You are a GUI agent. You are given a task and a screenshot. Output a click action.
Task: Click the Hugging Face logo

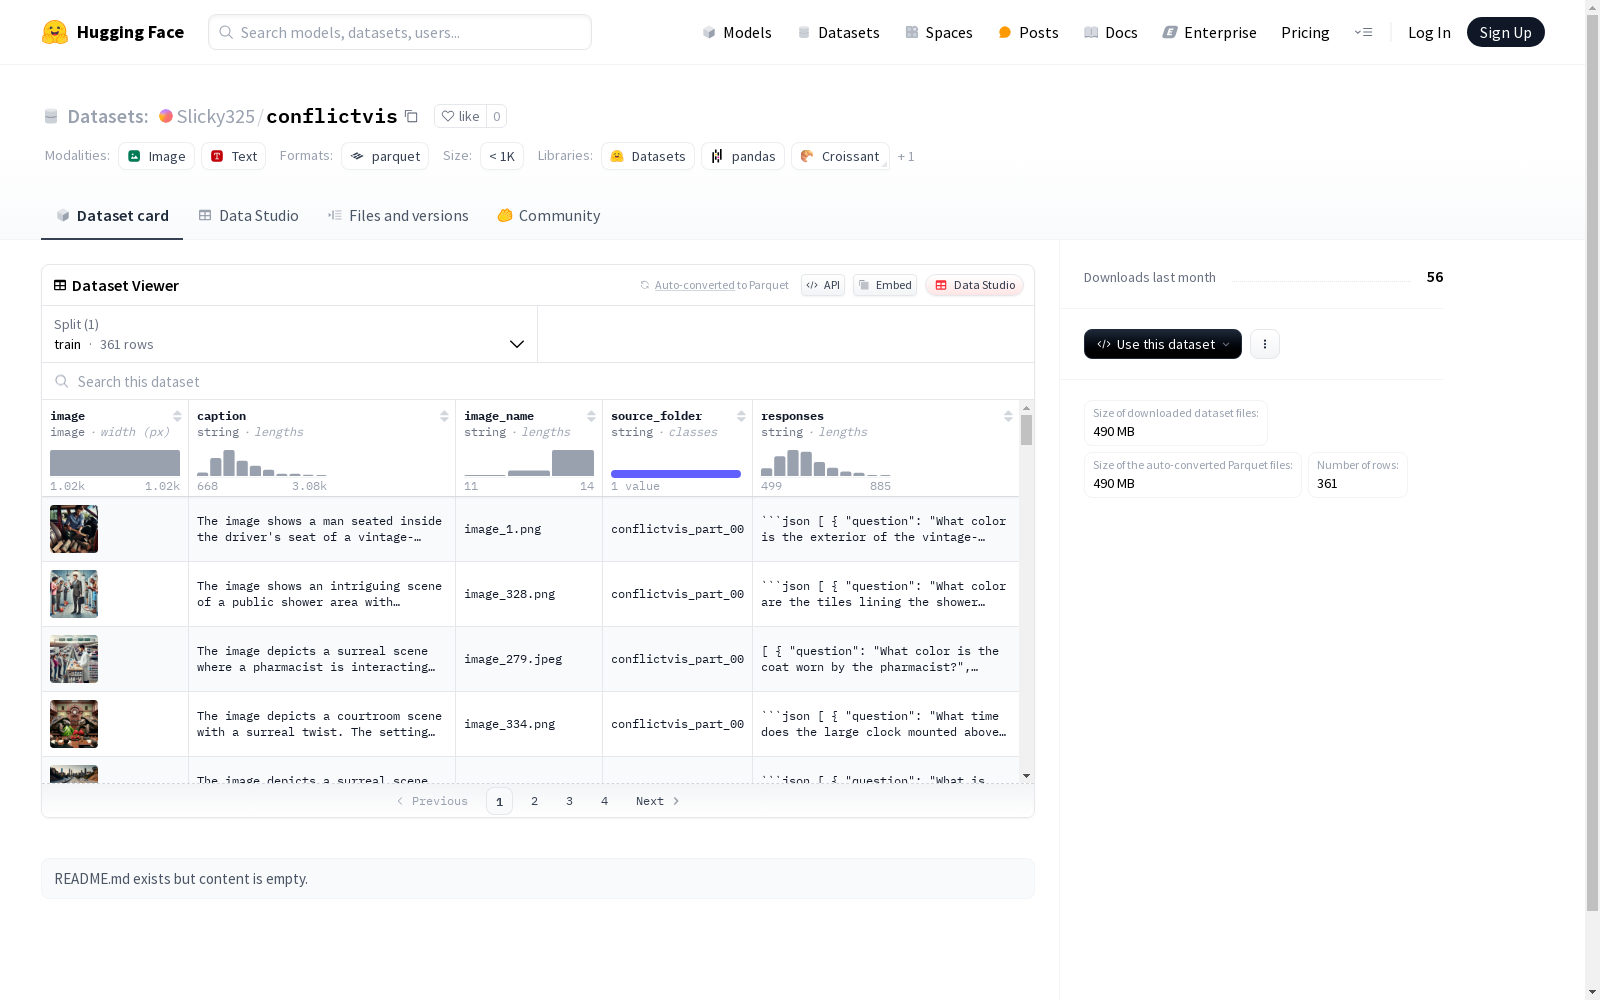pos(113,32)
